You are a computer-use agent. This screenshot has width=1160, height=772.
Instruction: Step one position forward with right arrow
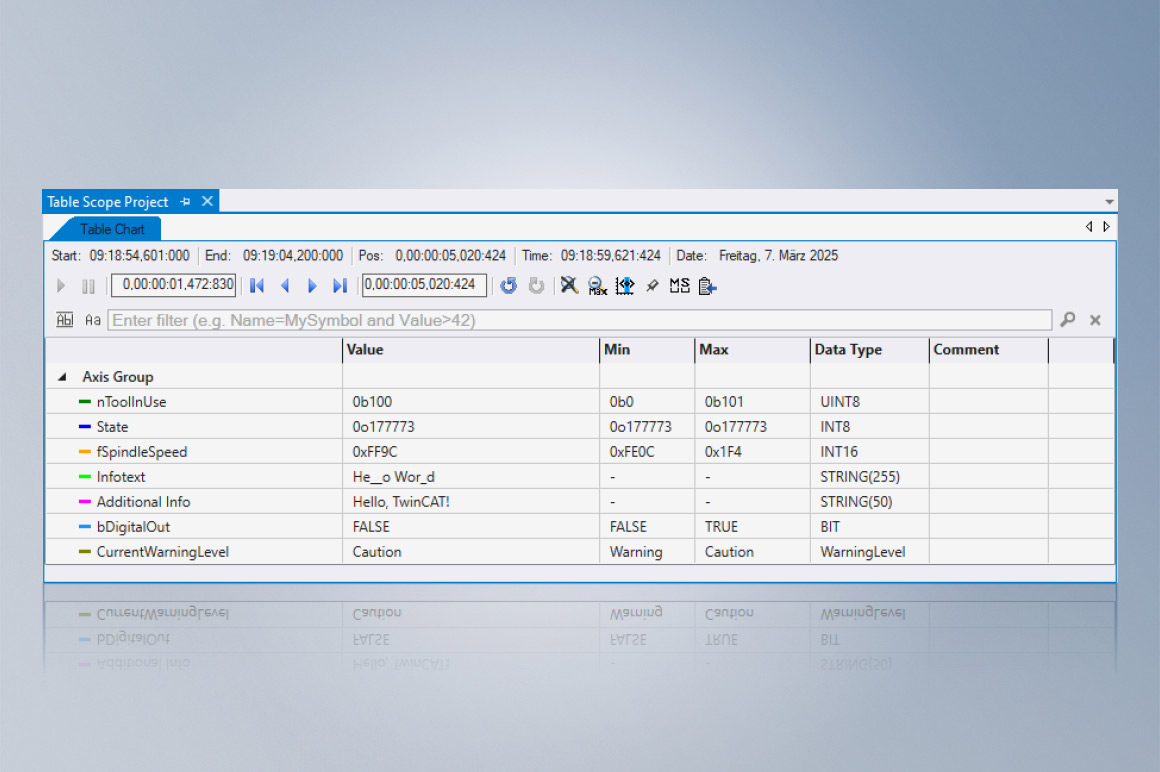pyautogui.click(x=312, y=286)
